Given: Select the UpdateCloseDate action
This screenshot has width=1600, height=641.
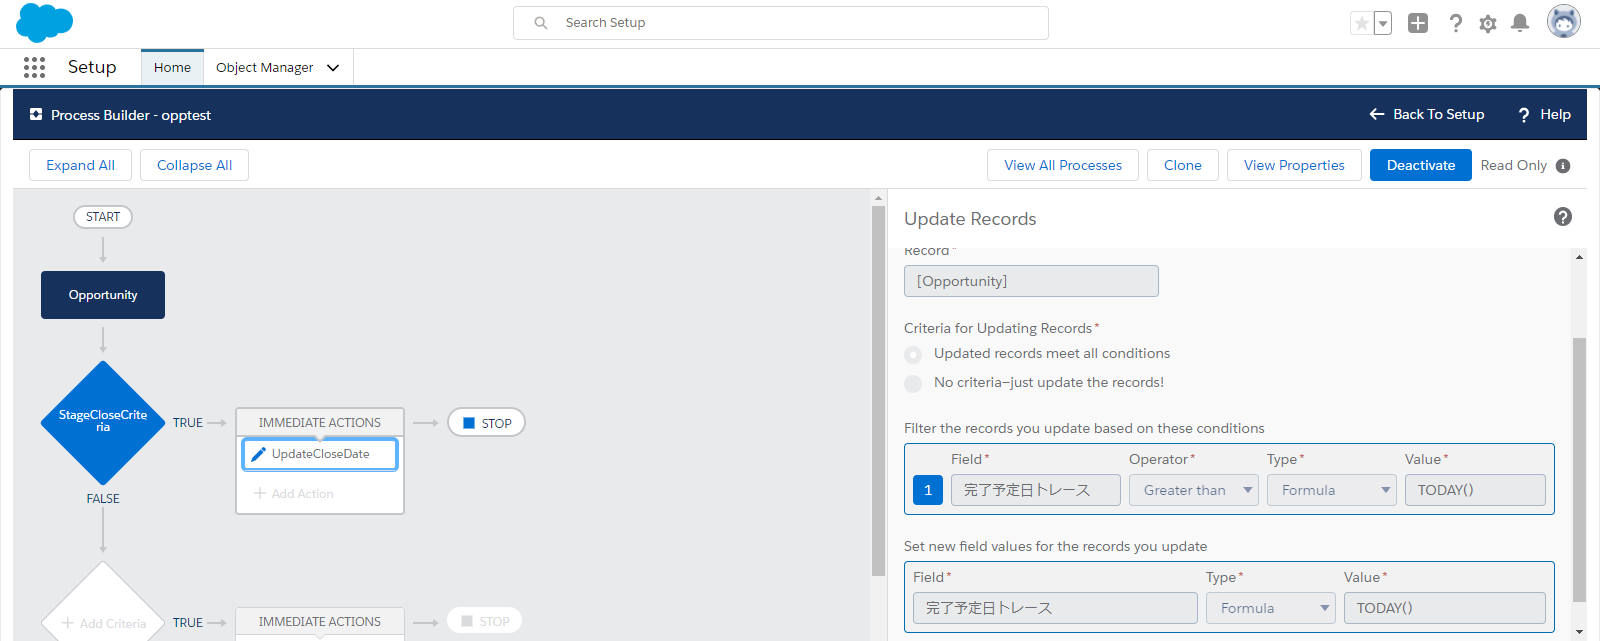Looking at the screenshot, I should tap(320, 454).
